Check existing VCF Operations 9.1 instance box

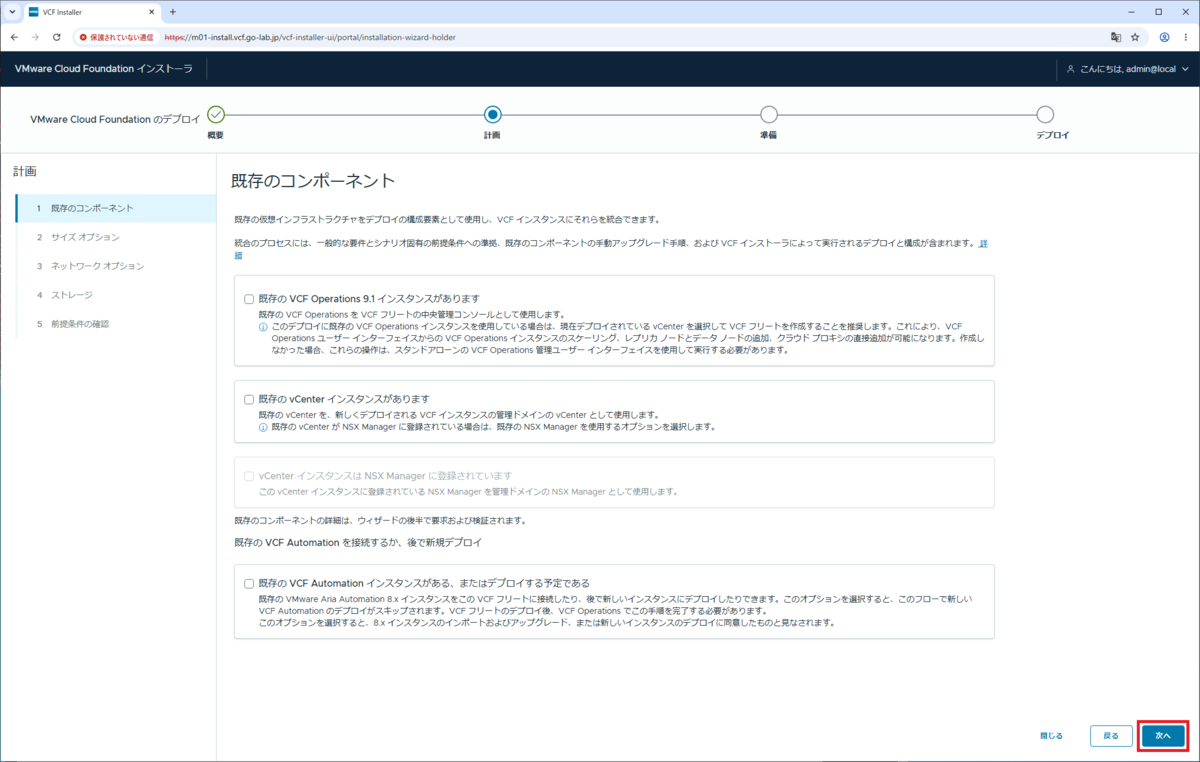pos(249,298)
